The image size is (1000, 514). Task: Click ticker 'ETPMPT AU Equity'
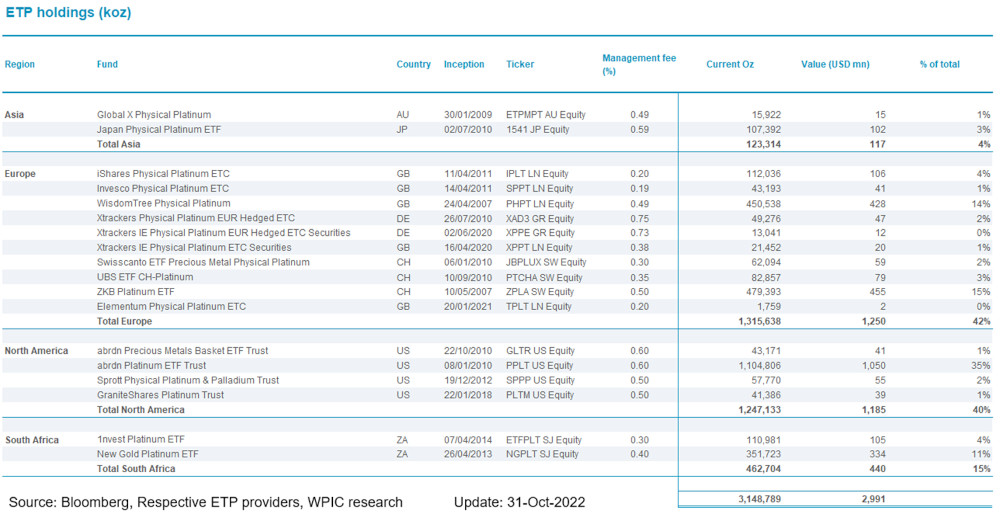coord(546,115)
